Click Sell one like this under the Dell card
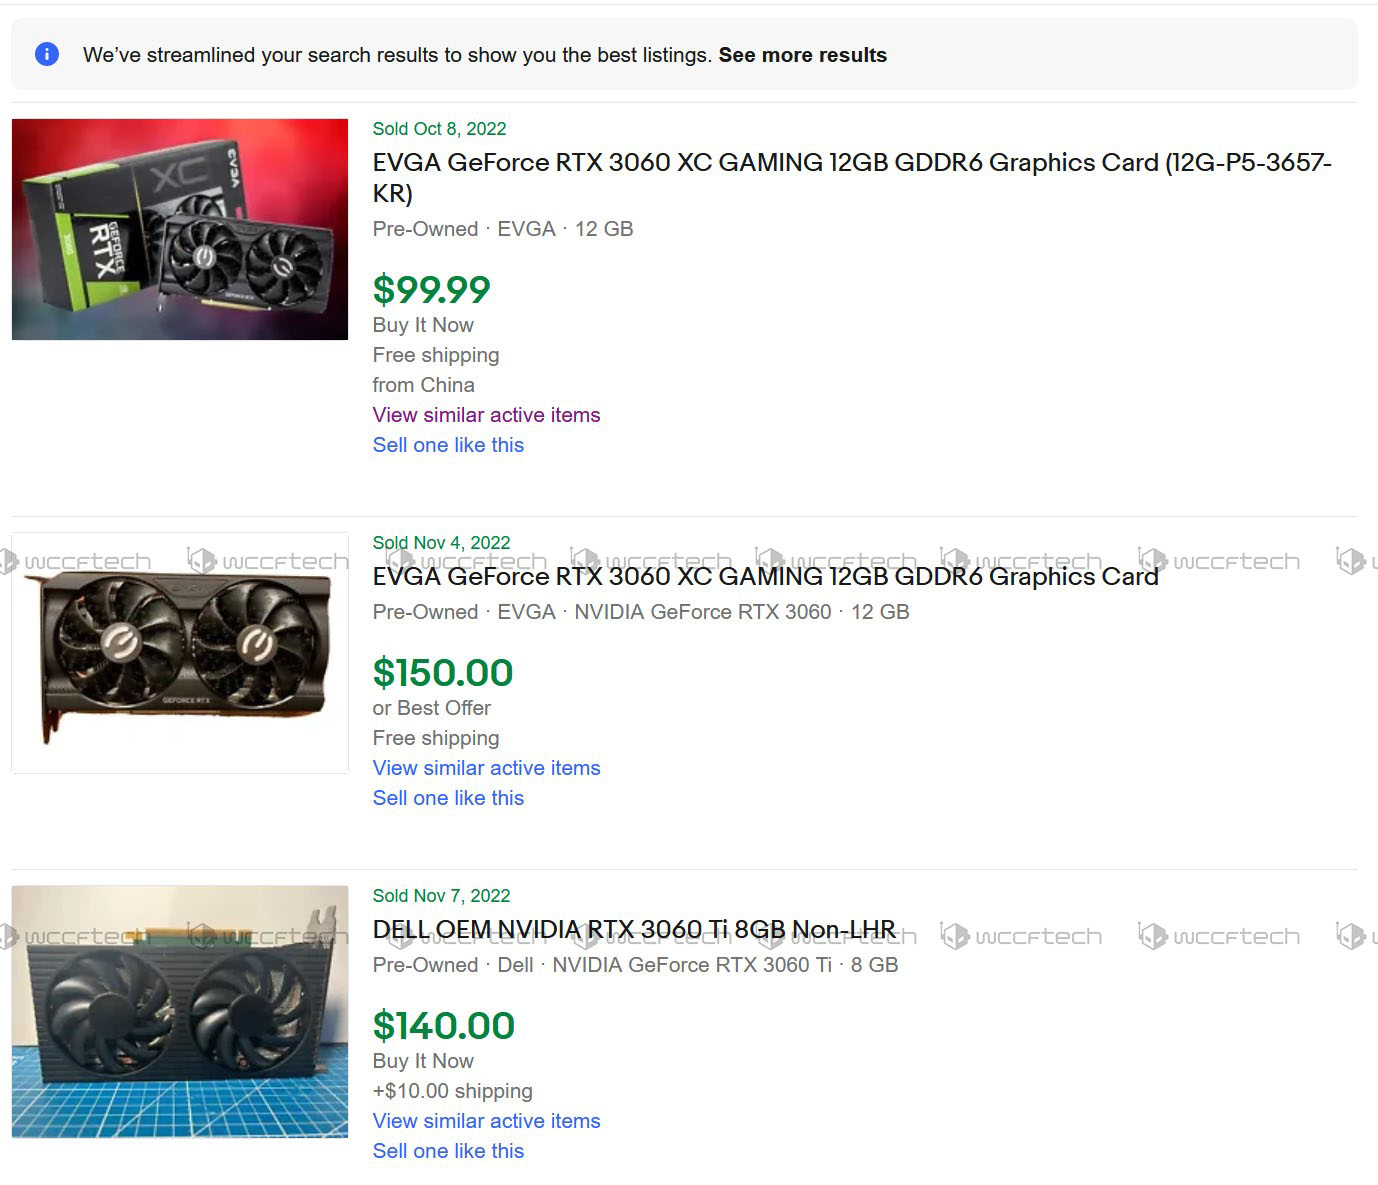The width and height of the screenshot is (1378, 1185). pyautogui.click(x=448, y=1151)
